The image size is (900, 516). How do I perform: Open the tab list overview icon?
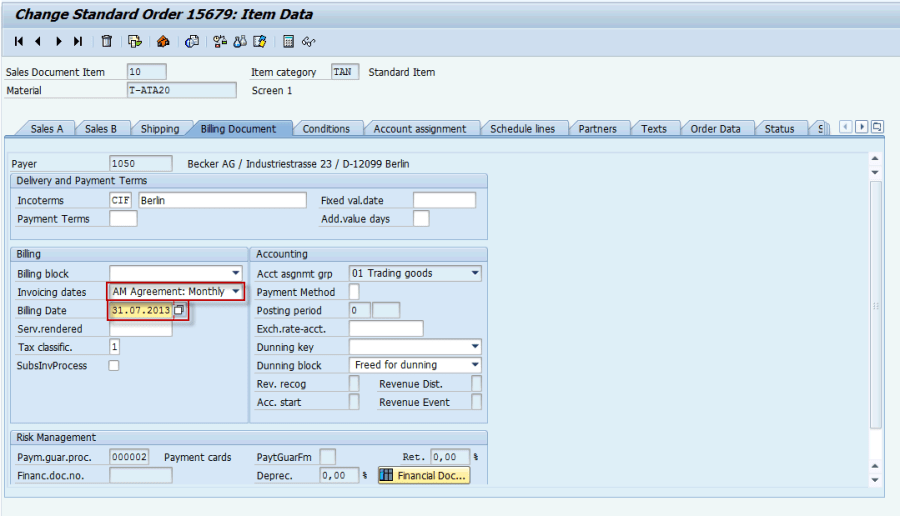click(x=877, y=127)
